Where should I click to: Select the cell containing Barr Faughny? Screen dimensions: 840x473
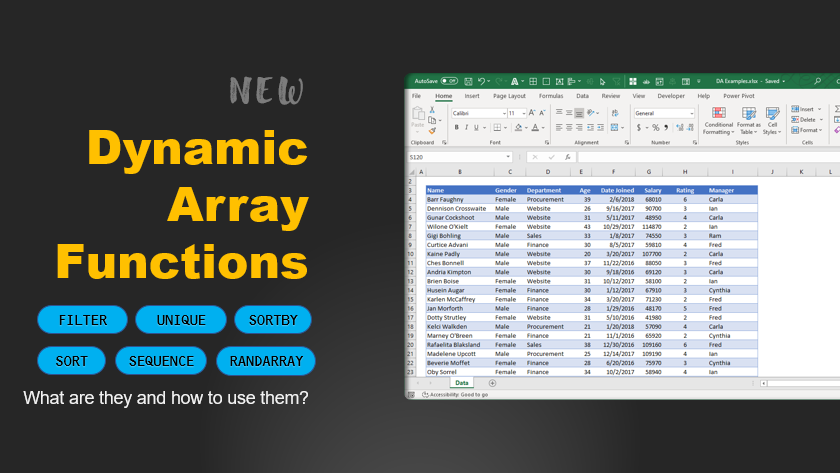coord(460,199)
